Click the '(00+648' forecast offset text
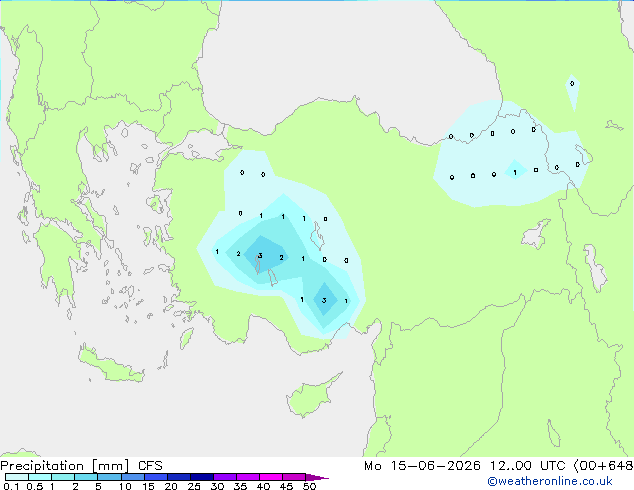 click(603, 466)
